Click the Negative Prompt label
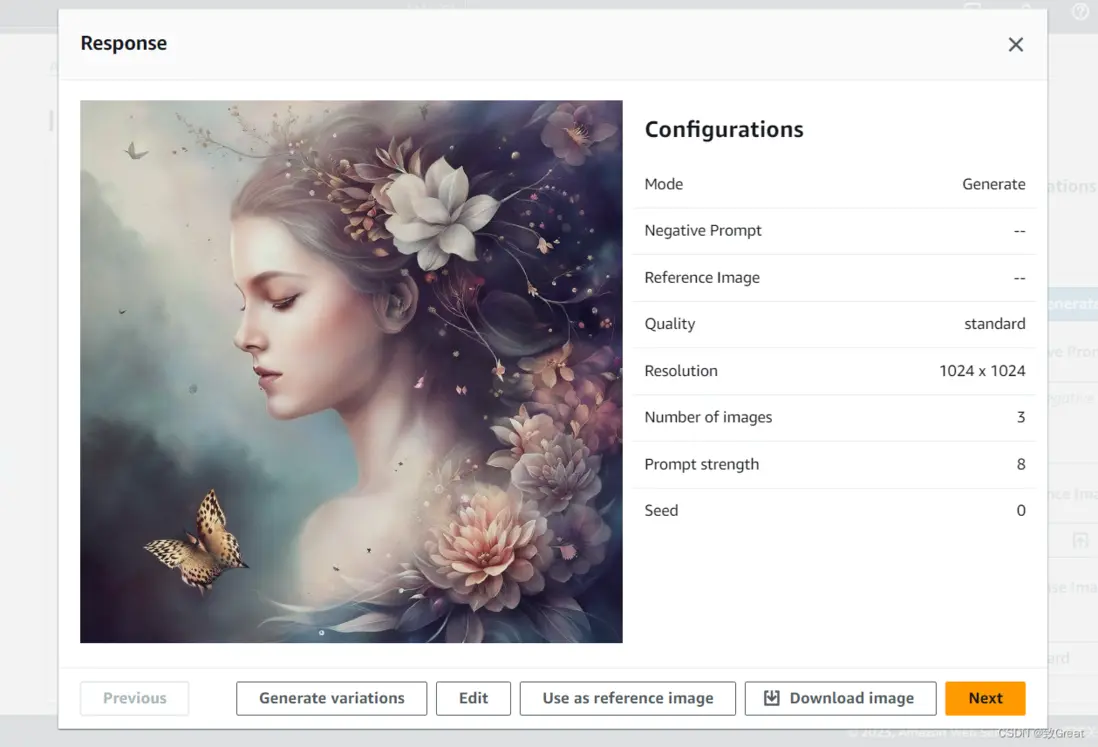Viewport: 1098px width, 747px height. [x=702, y=231]
